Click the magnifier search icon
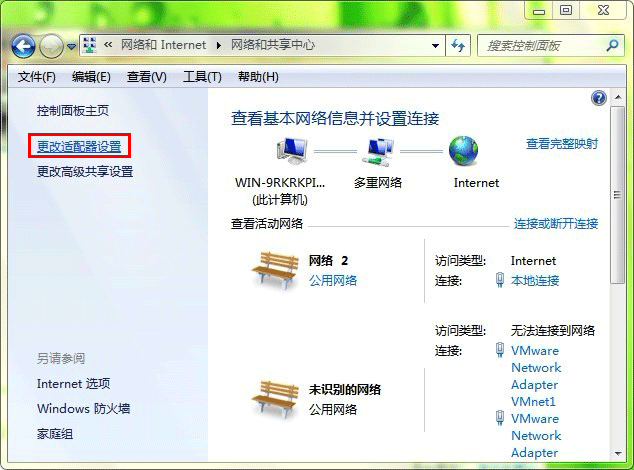The image size is (634, 470). pos(613,45)
